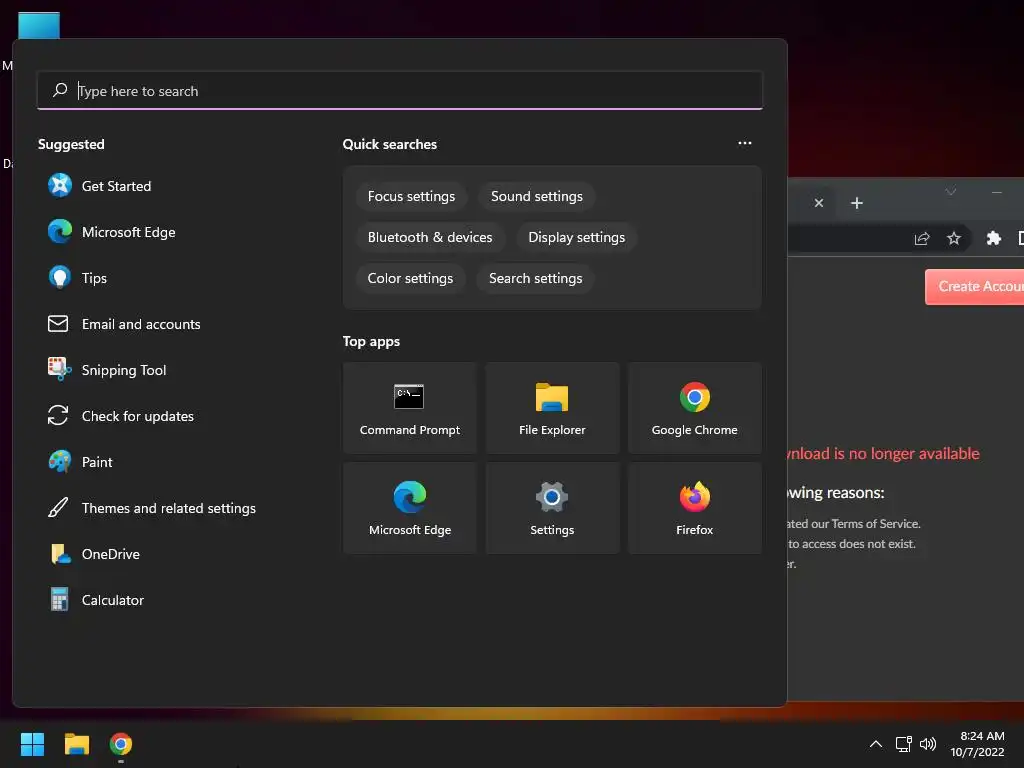Open the network tray icon
Image resolution: width=1024 pixels, height=768 pixels.
point(903,744)
